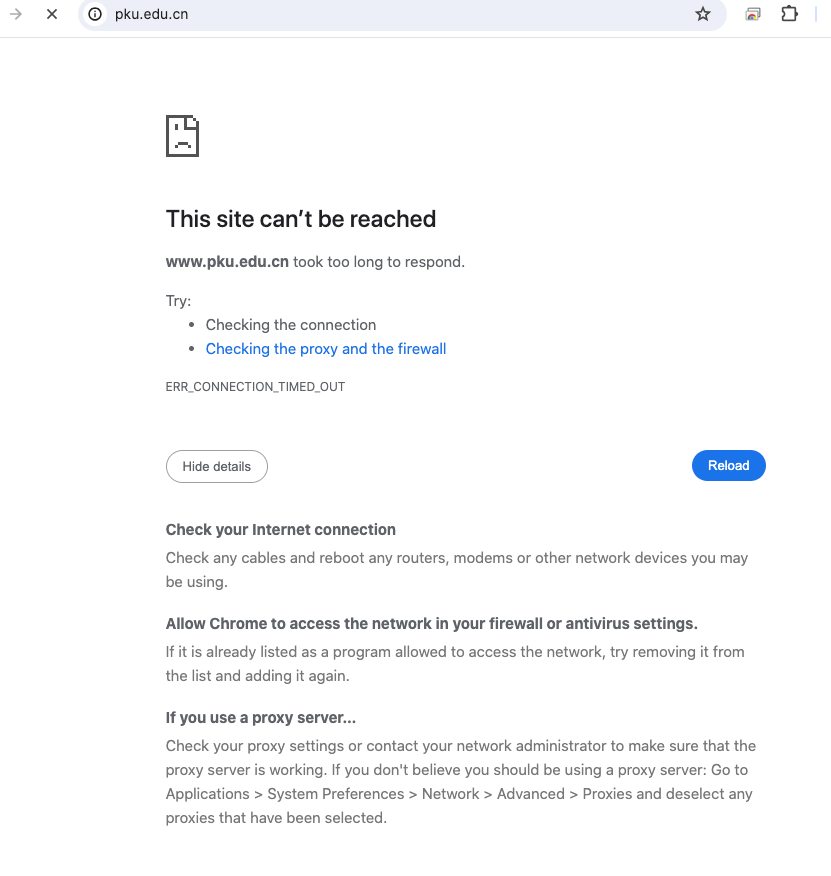
Task: Open Checking the proxy and the firewall link
Action: (x=326, y=349)
